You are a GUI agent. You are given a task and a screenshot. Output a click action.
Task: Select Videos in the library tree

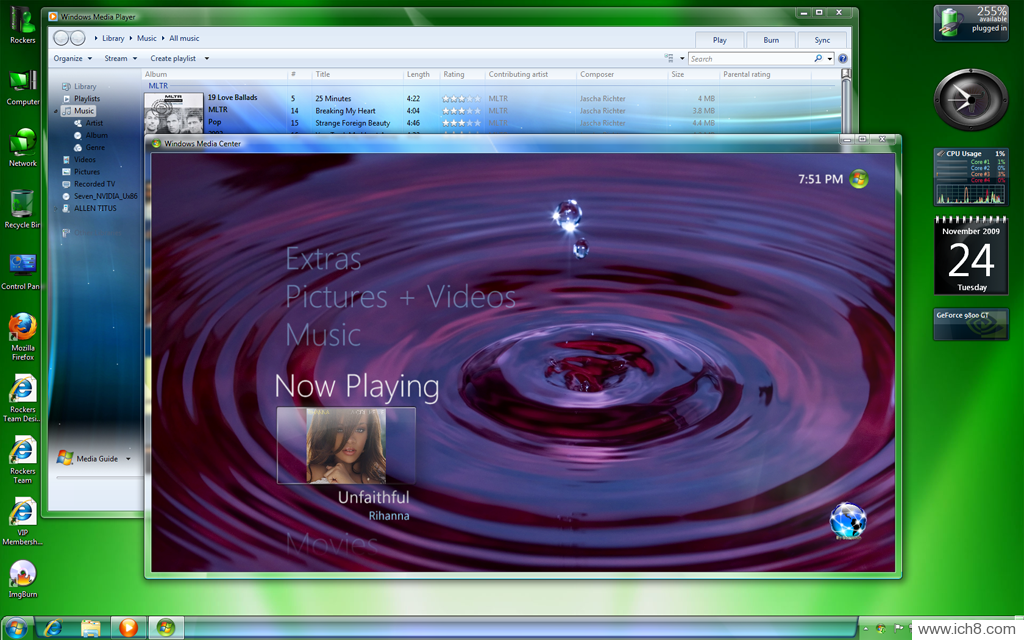(84, 159)
